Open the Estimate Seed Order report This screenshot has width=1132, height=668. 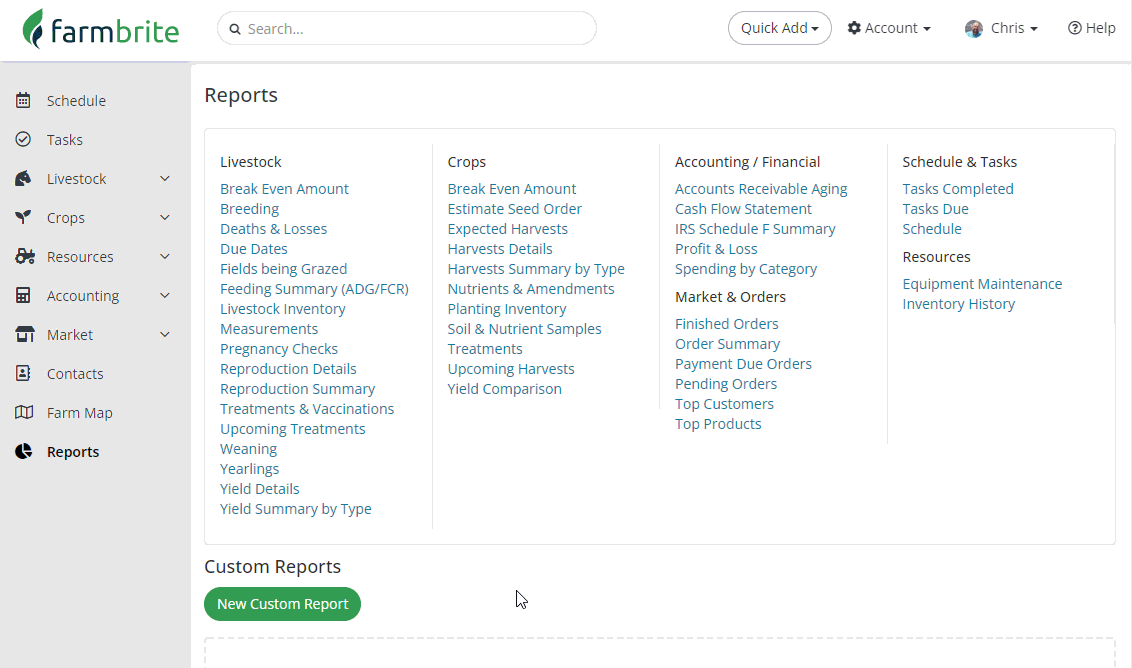point(514,209)
